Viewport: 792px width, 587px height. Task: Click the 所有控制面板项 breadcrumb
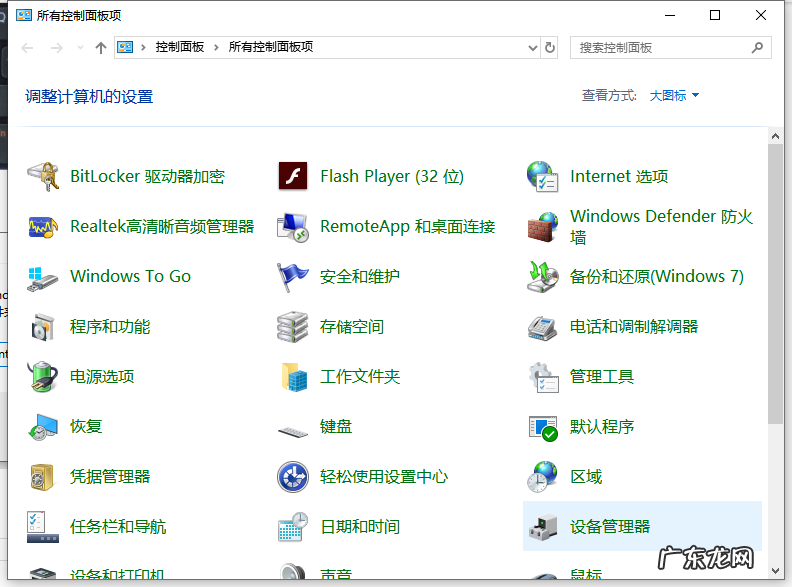271,47
